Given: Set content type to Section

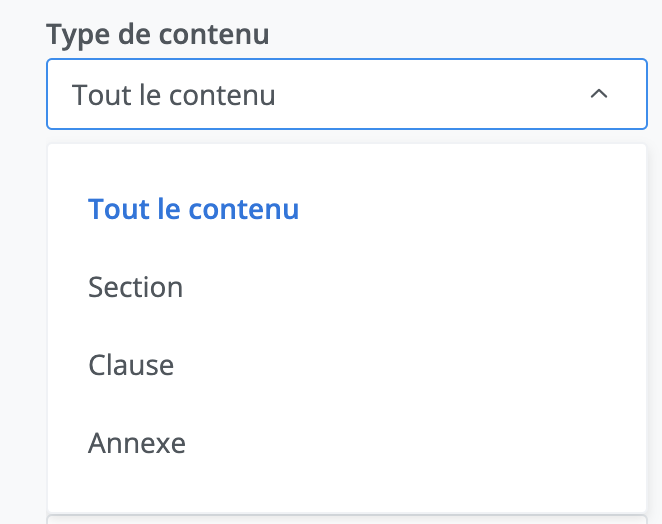Looking at the screenshot, I should [x=136, y=287].
